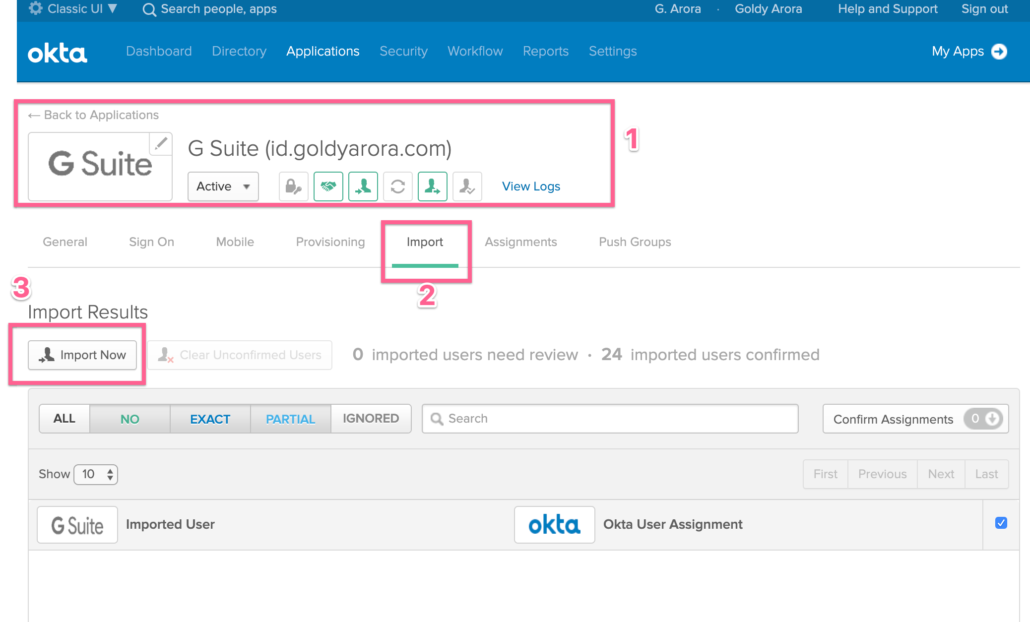The image size is (1030, 622).
Task: Open the Dashboard menu
Action: point(159,51)
